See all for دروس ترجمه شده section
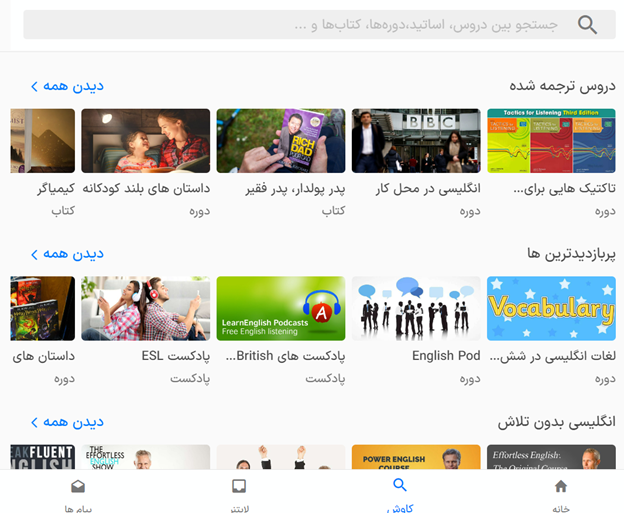This screenshot has width=624, height=513. click(67, 86)
